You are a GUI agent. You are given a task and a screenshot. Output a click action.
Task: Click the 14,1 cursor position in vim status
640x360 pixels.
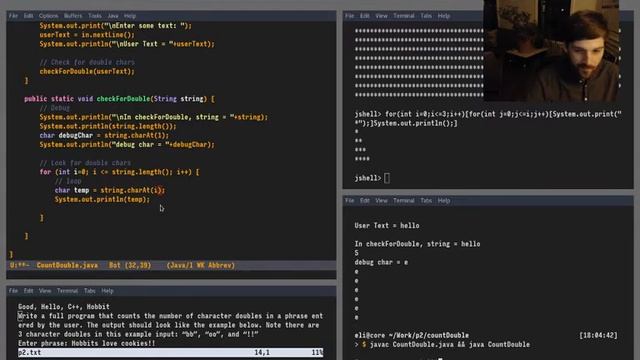(262, 352)
